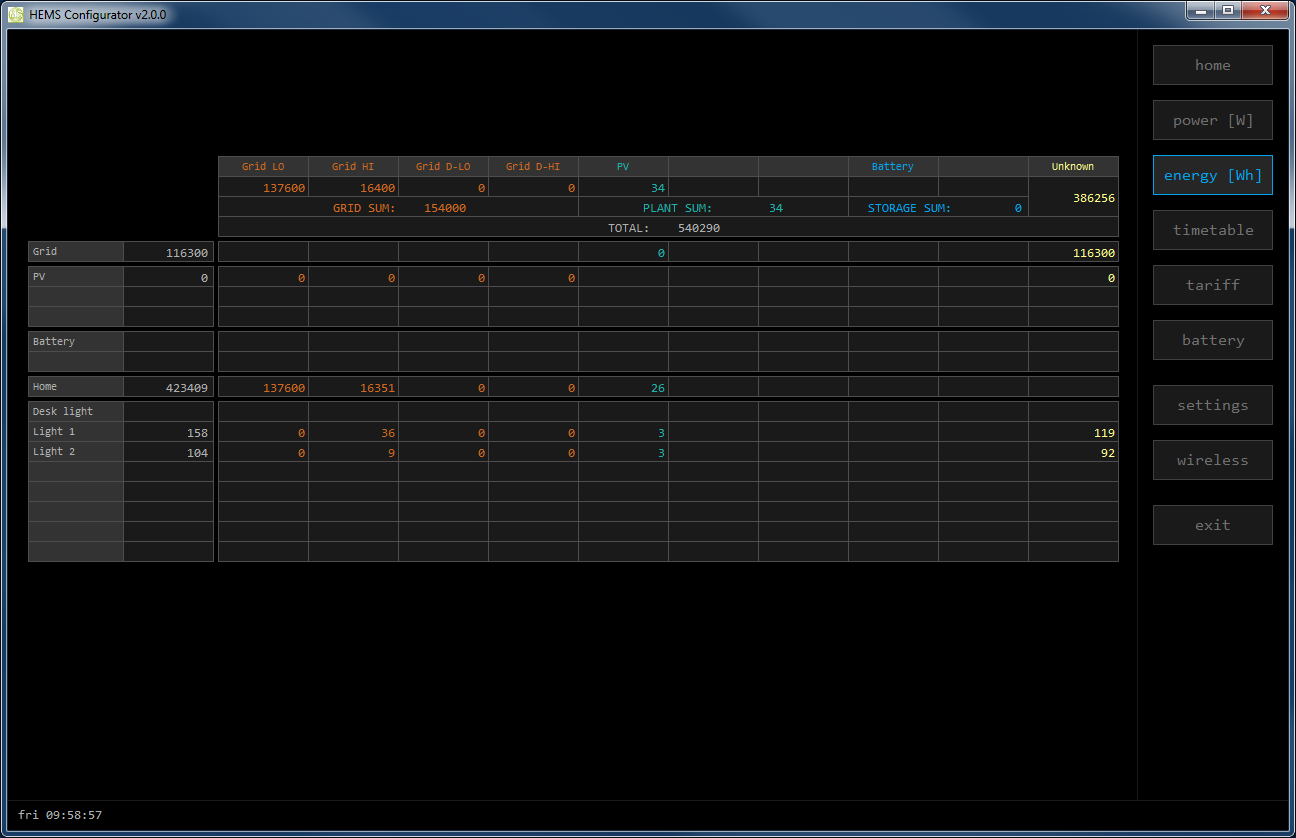Open the timetable section
The height and width of the screenshot is (838, 1296).
1212,230
